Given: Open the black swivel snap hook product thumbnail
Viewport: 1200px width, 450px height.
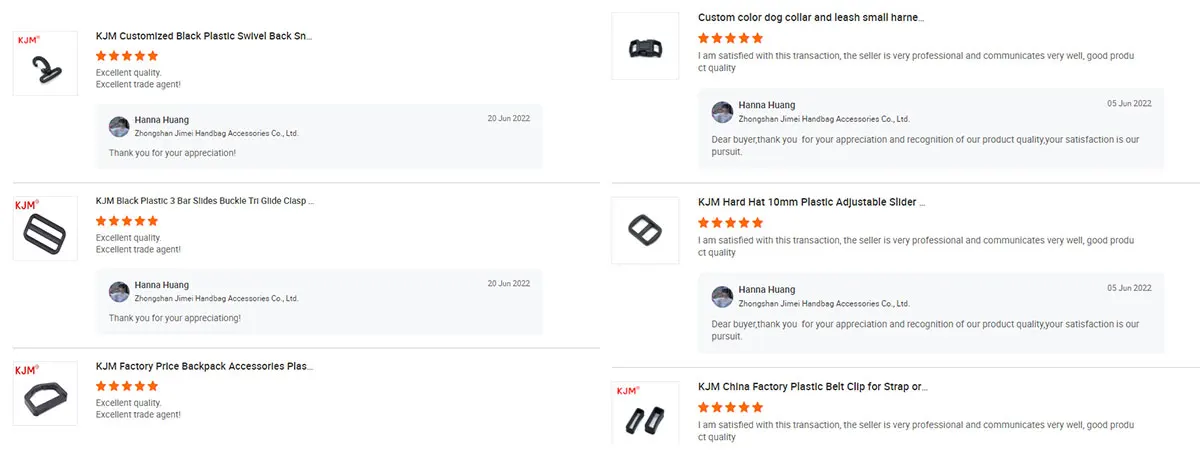Looking at the screenshot, I should click(45, 63).
